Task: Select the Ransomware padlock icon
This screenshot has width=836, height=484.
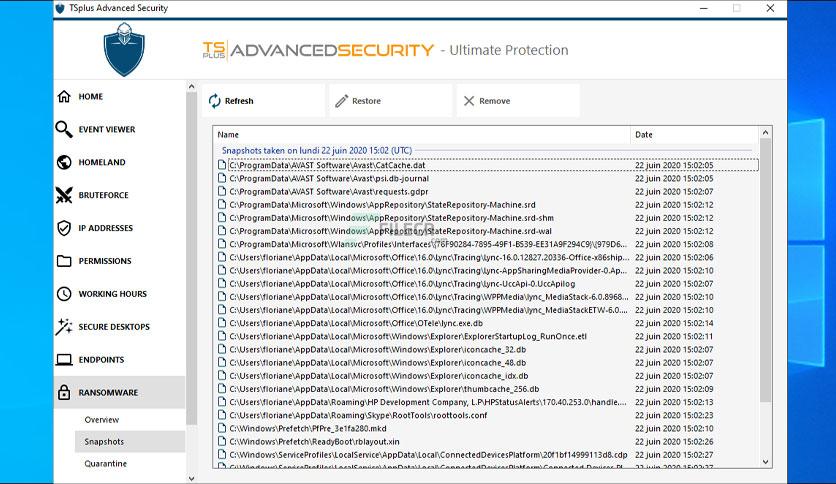Action: point(64,392)
